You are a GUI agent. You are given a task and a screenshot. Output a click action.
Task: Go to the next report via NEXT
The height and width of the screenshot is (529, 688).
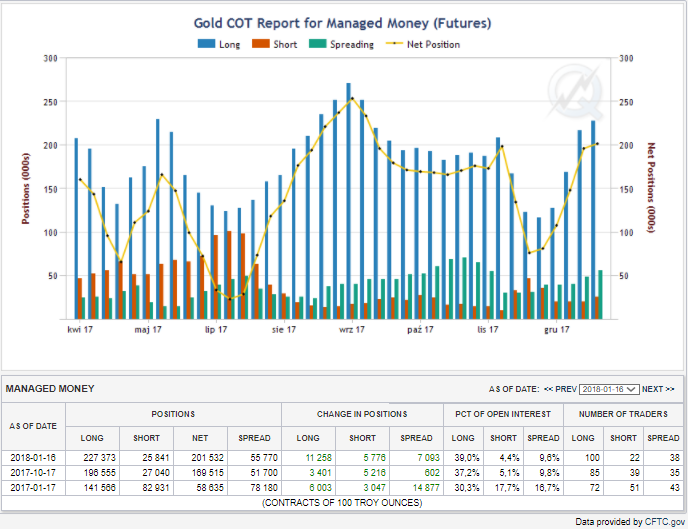(x=658, y=389)
